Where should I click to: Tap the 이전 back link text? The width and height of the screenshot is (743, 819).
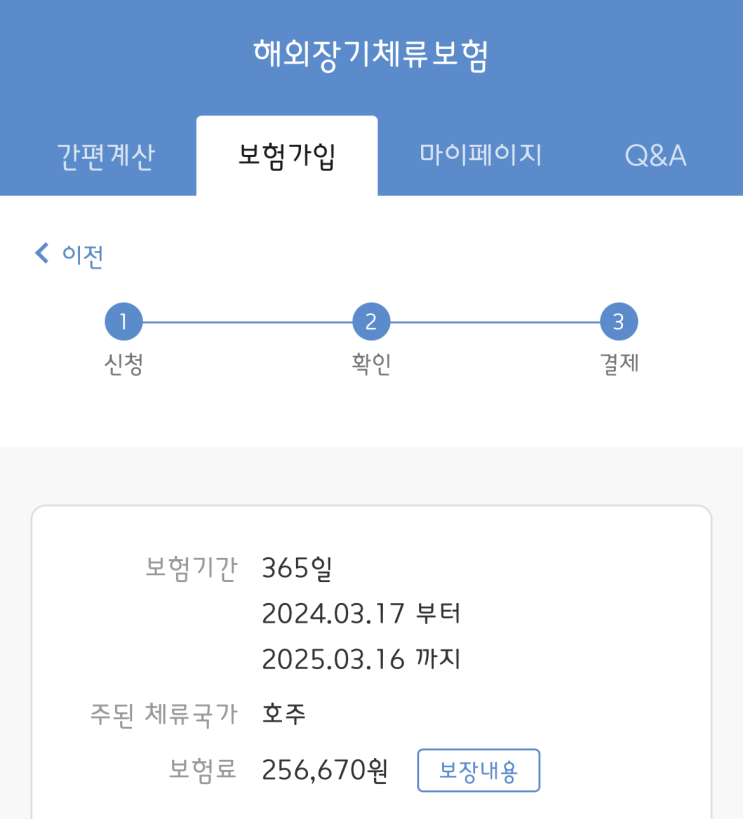click(83, 255)
